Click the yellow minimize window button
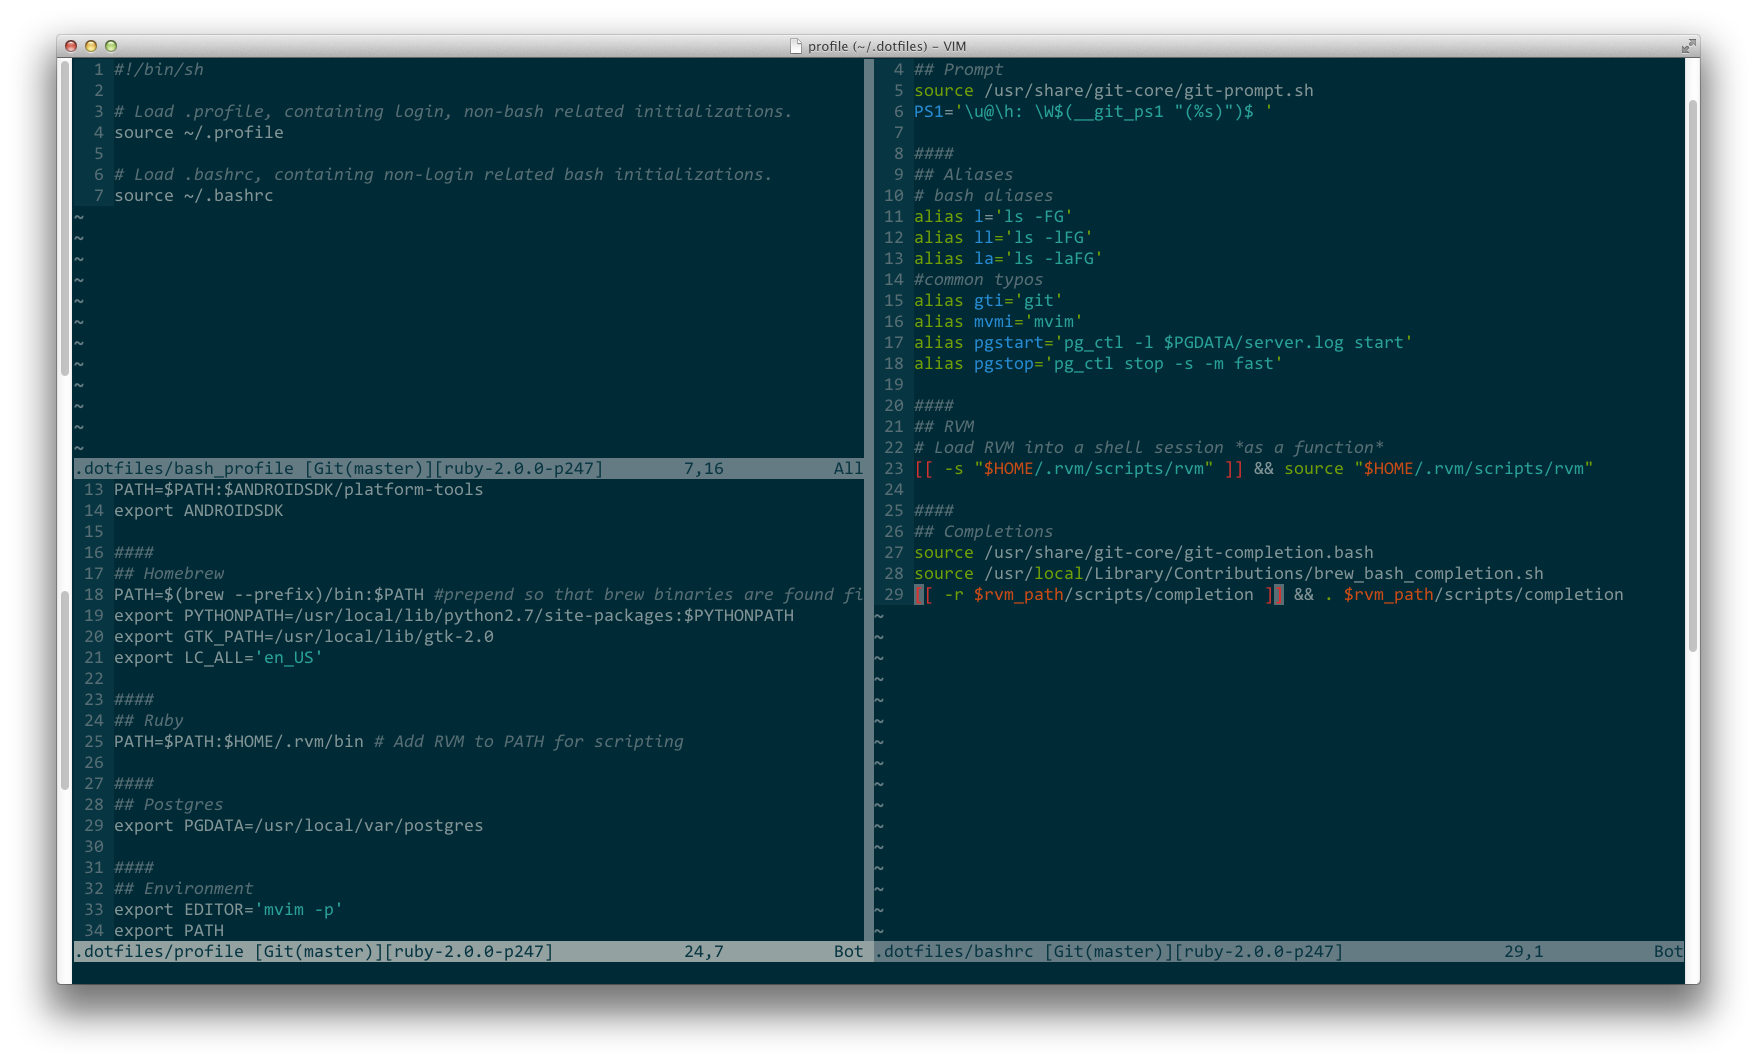 click(91, 46)
